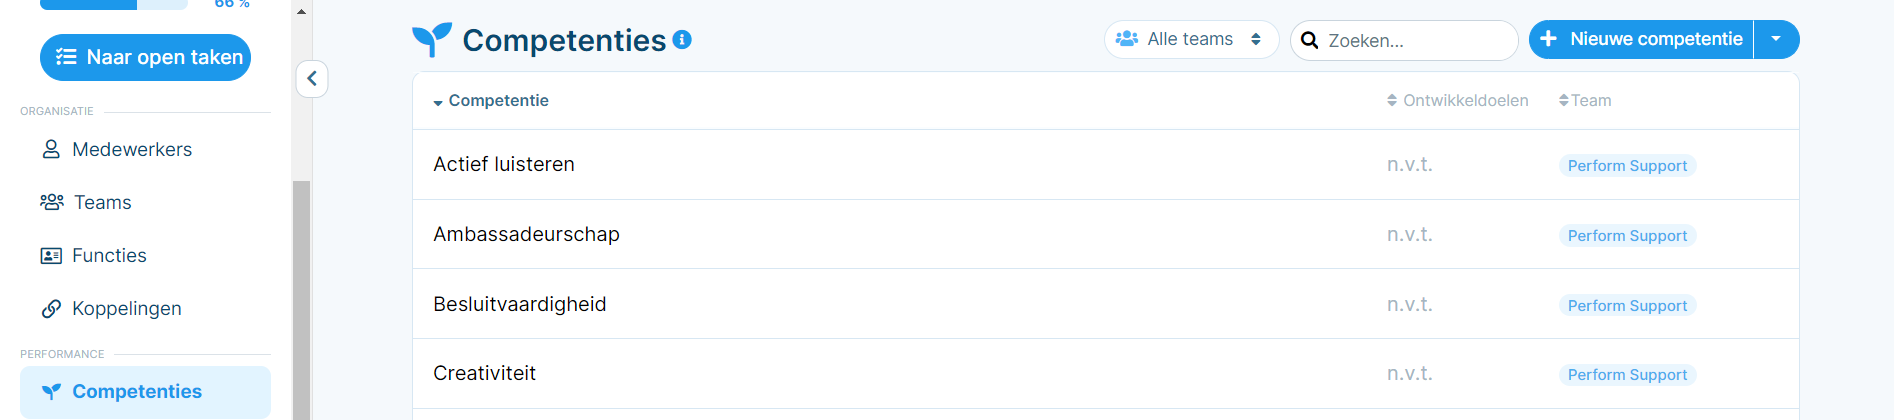The image size is (1894, 420).
Task: Collapse the sidebar with the chevron button
Action: coord(312,78)
